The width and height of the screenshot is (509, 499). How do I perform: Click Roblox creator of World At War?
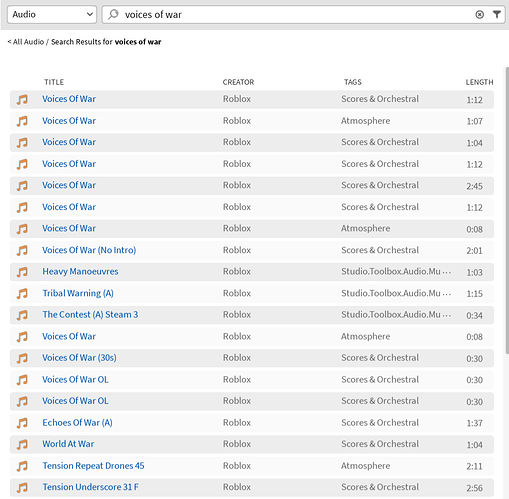pyautogui.click(x=237, y=444)
